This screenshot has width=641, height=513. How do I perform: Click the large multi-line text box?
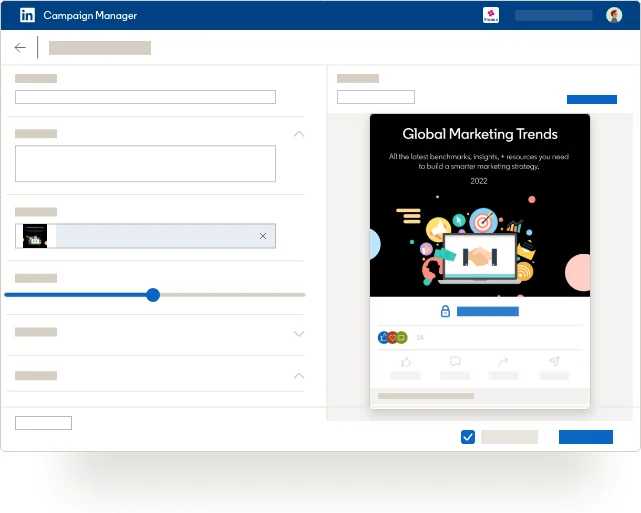click(x=146, y=164)
